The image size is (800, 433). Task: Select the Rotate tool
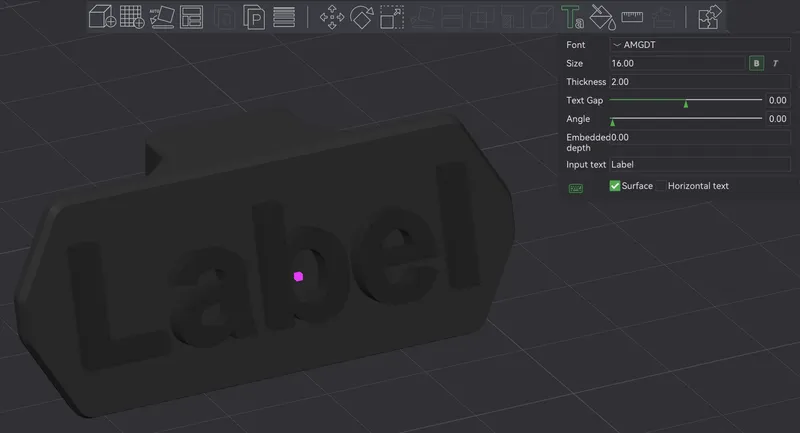click(362, 17)
